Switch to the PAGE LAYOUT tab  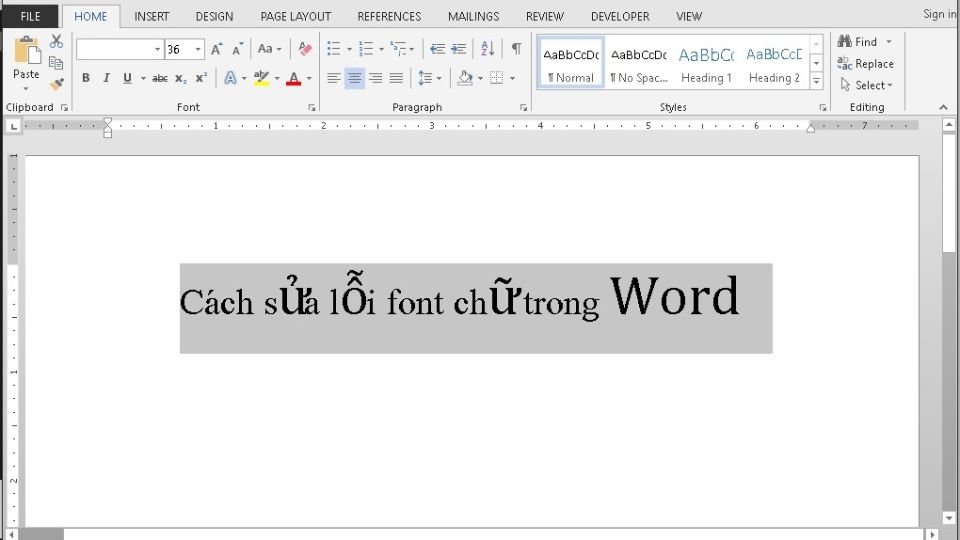tap(296, 17)
